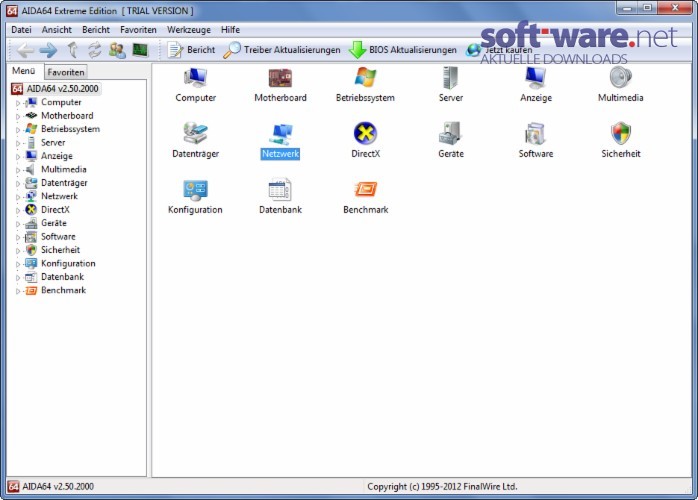Click the Refresh toolbar icon

(94, 50)
